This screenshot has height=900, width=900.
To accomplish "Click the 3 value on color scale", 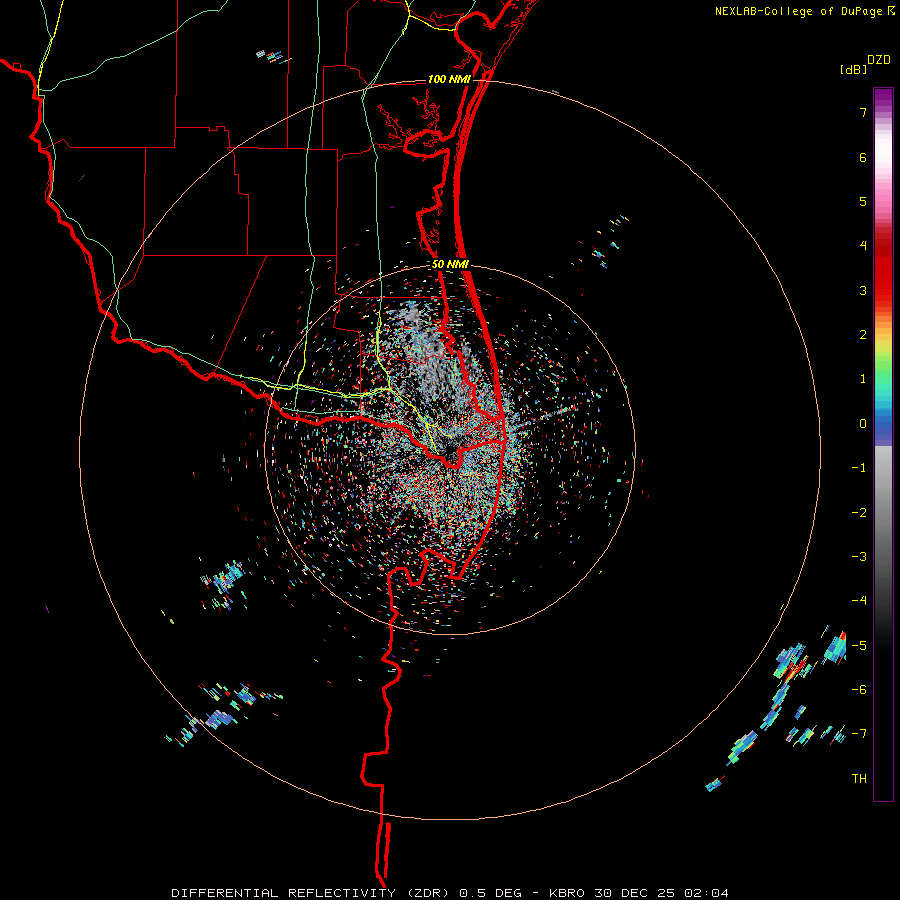I will pyautogui.click(x=863, y=290).
